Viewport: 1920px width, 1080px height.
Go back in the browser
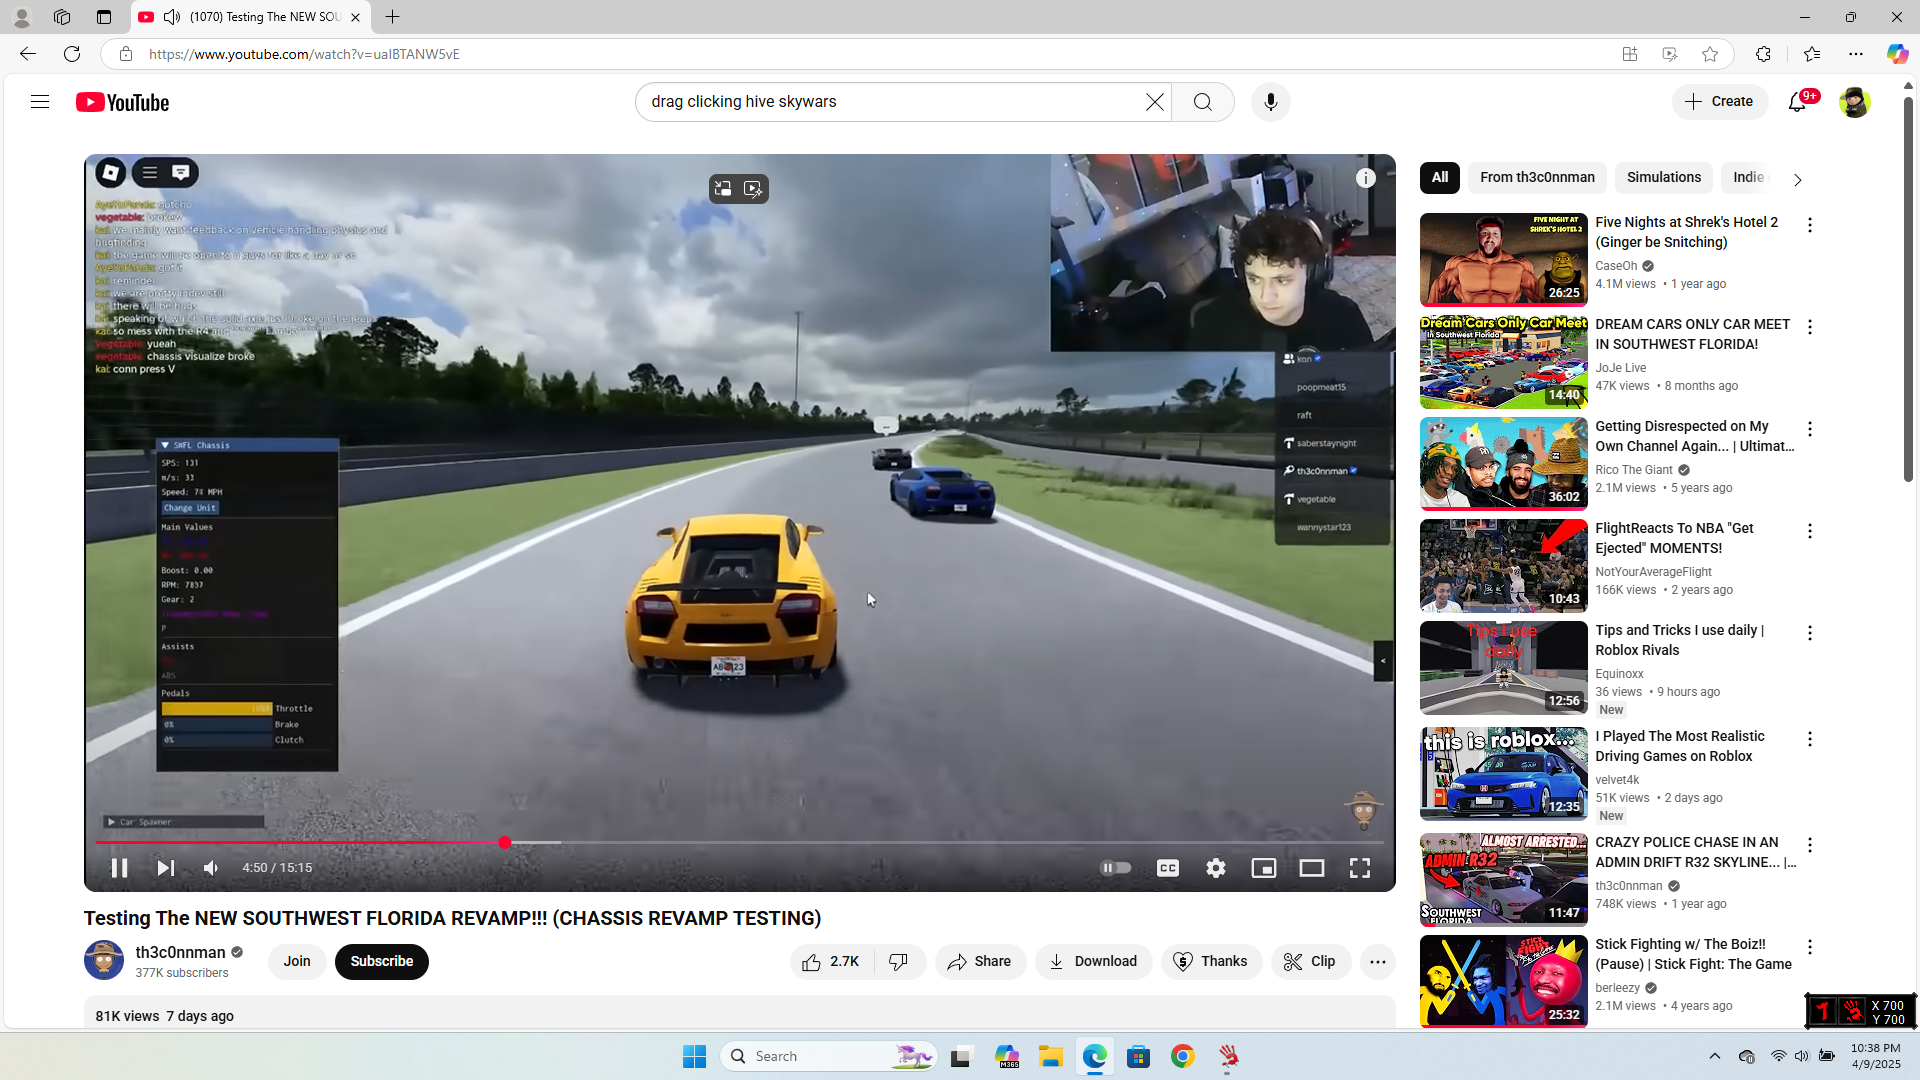[x=28, y=54]
